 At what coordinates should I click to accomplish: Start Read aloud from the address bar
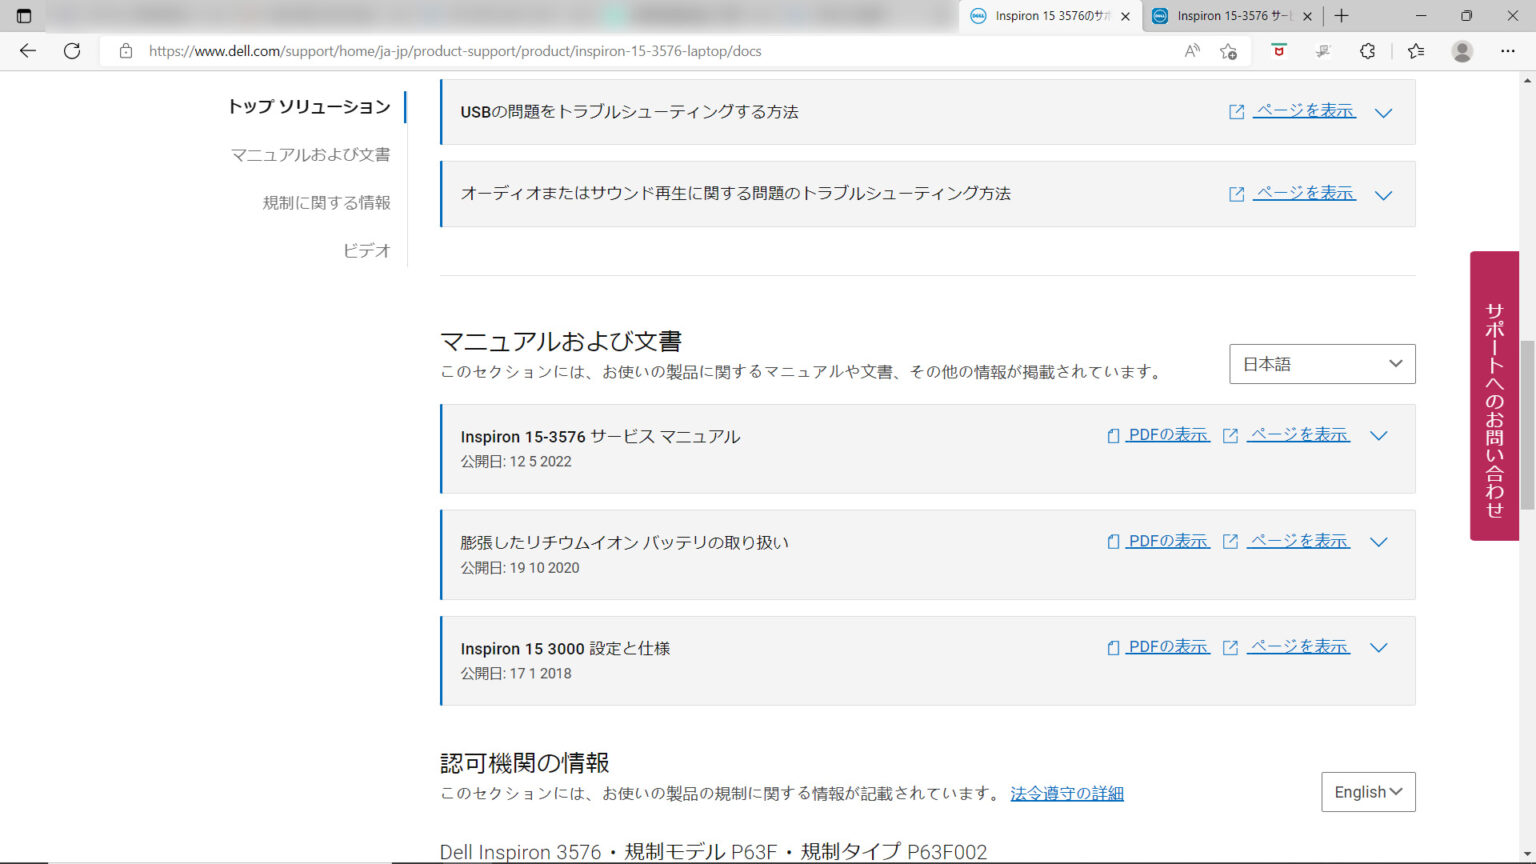coord(1191,51)
